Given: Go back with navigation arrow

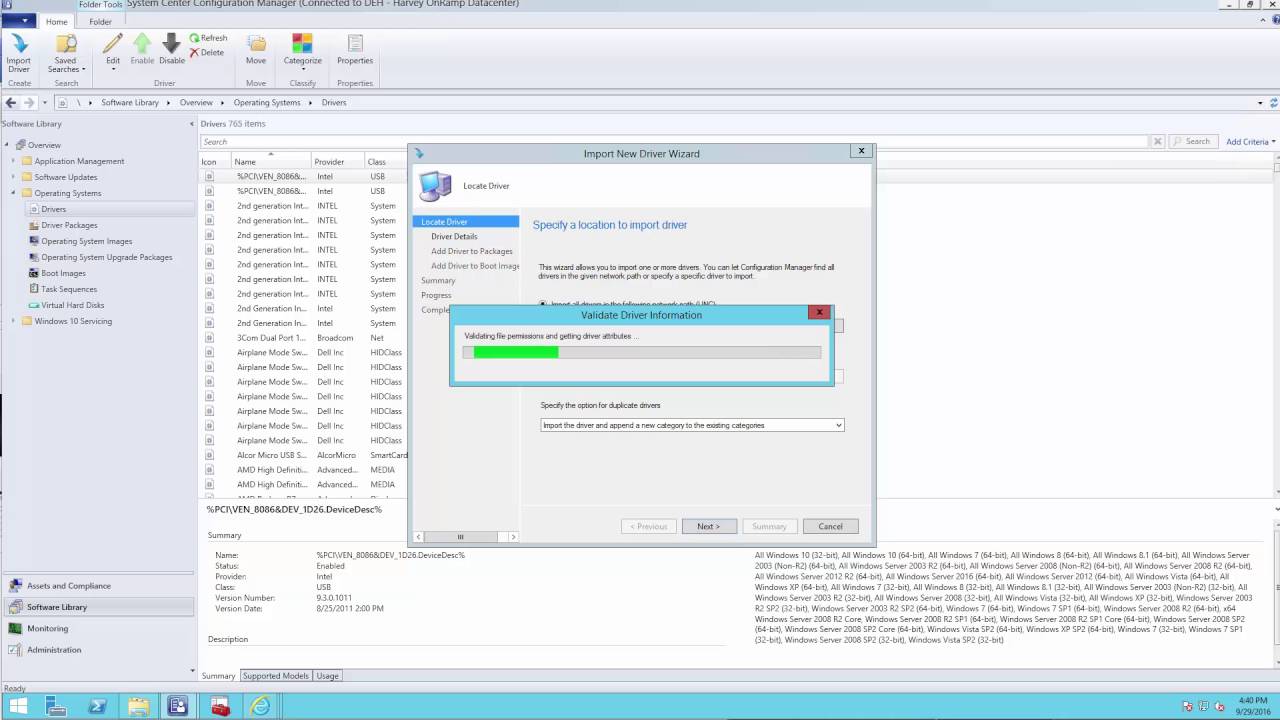Looking at the screenshot, I should tap(11, 102).
